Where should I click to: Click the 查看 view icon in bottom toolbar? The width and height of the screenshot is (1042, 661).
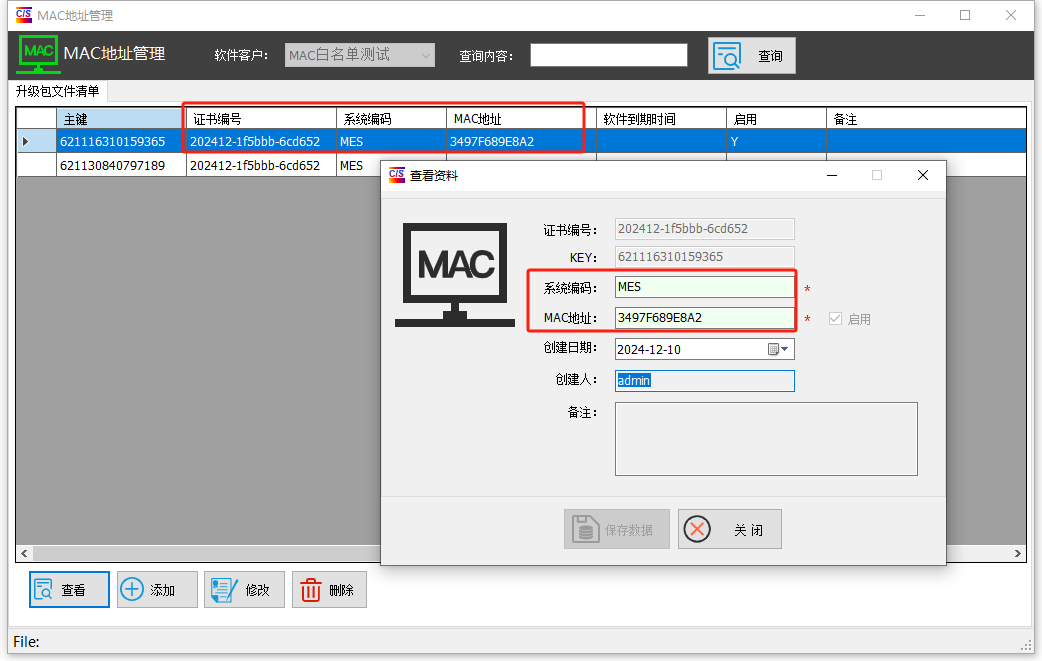43,589
